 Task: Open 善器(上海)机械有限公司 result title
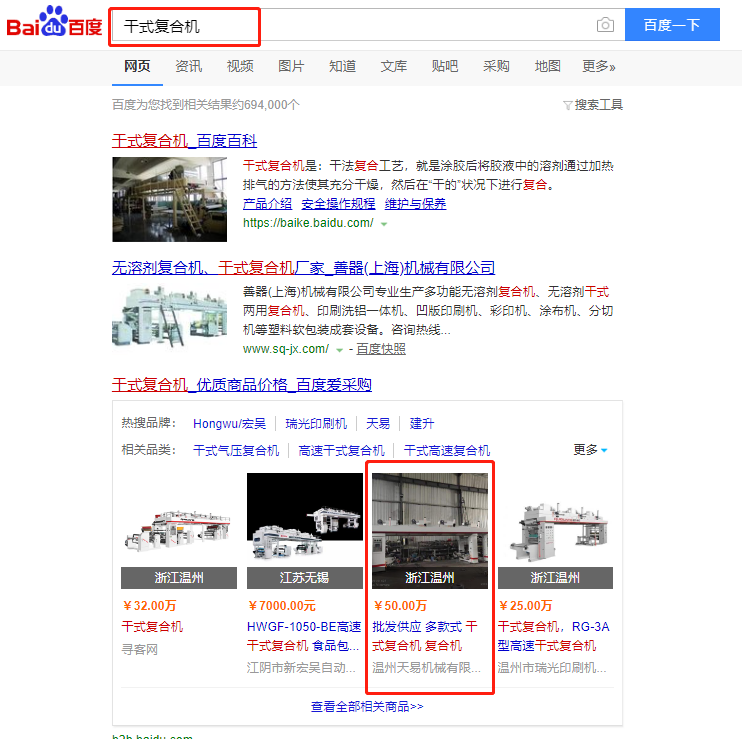(303, 268)
